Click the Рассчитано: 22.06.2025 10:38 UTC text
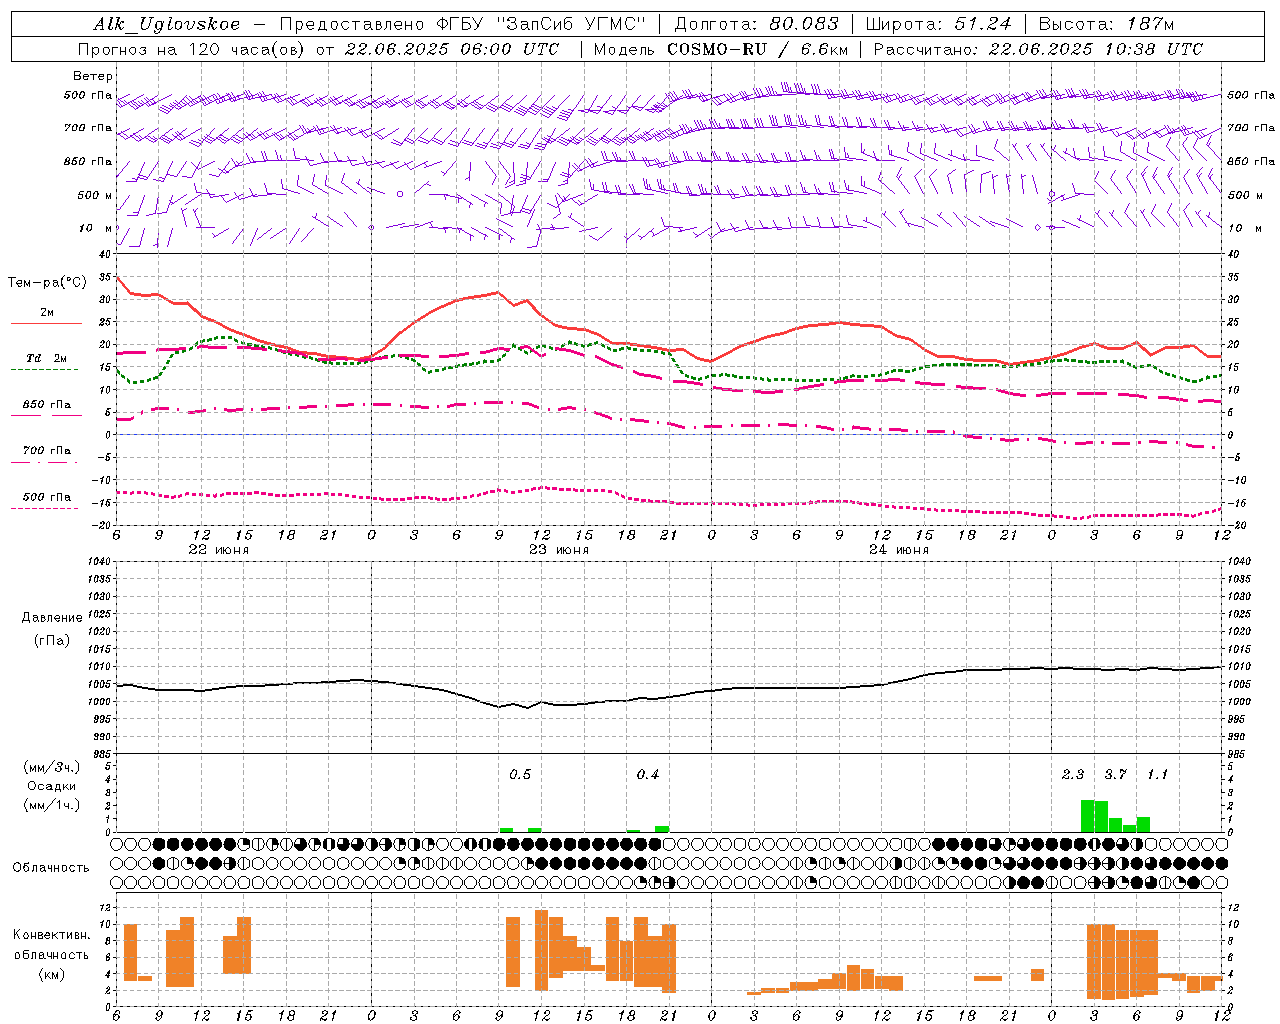 point(1038,49)
